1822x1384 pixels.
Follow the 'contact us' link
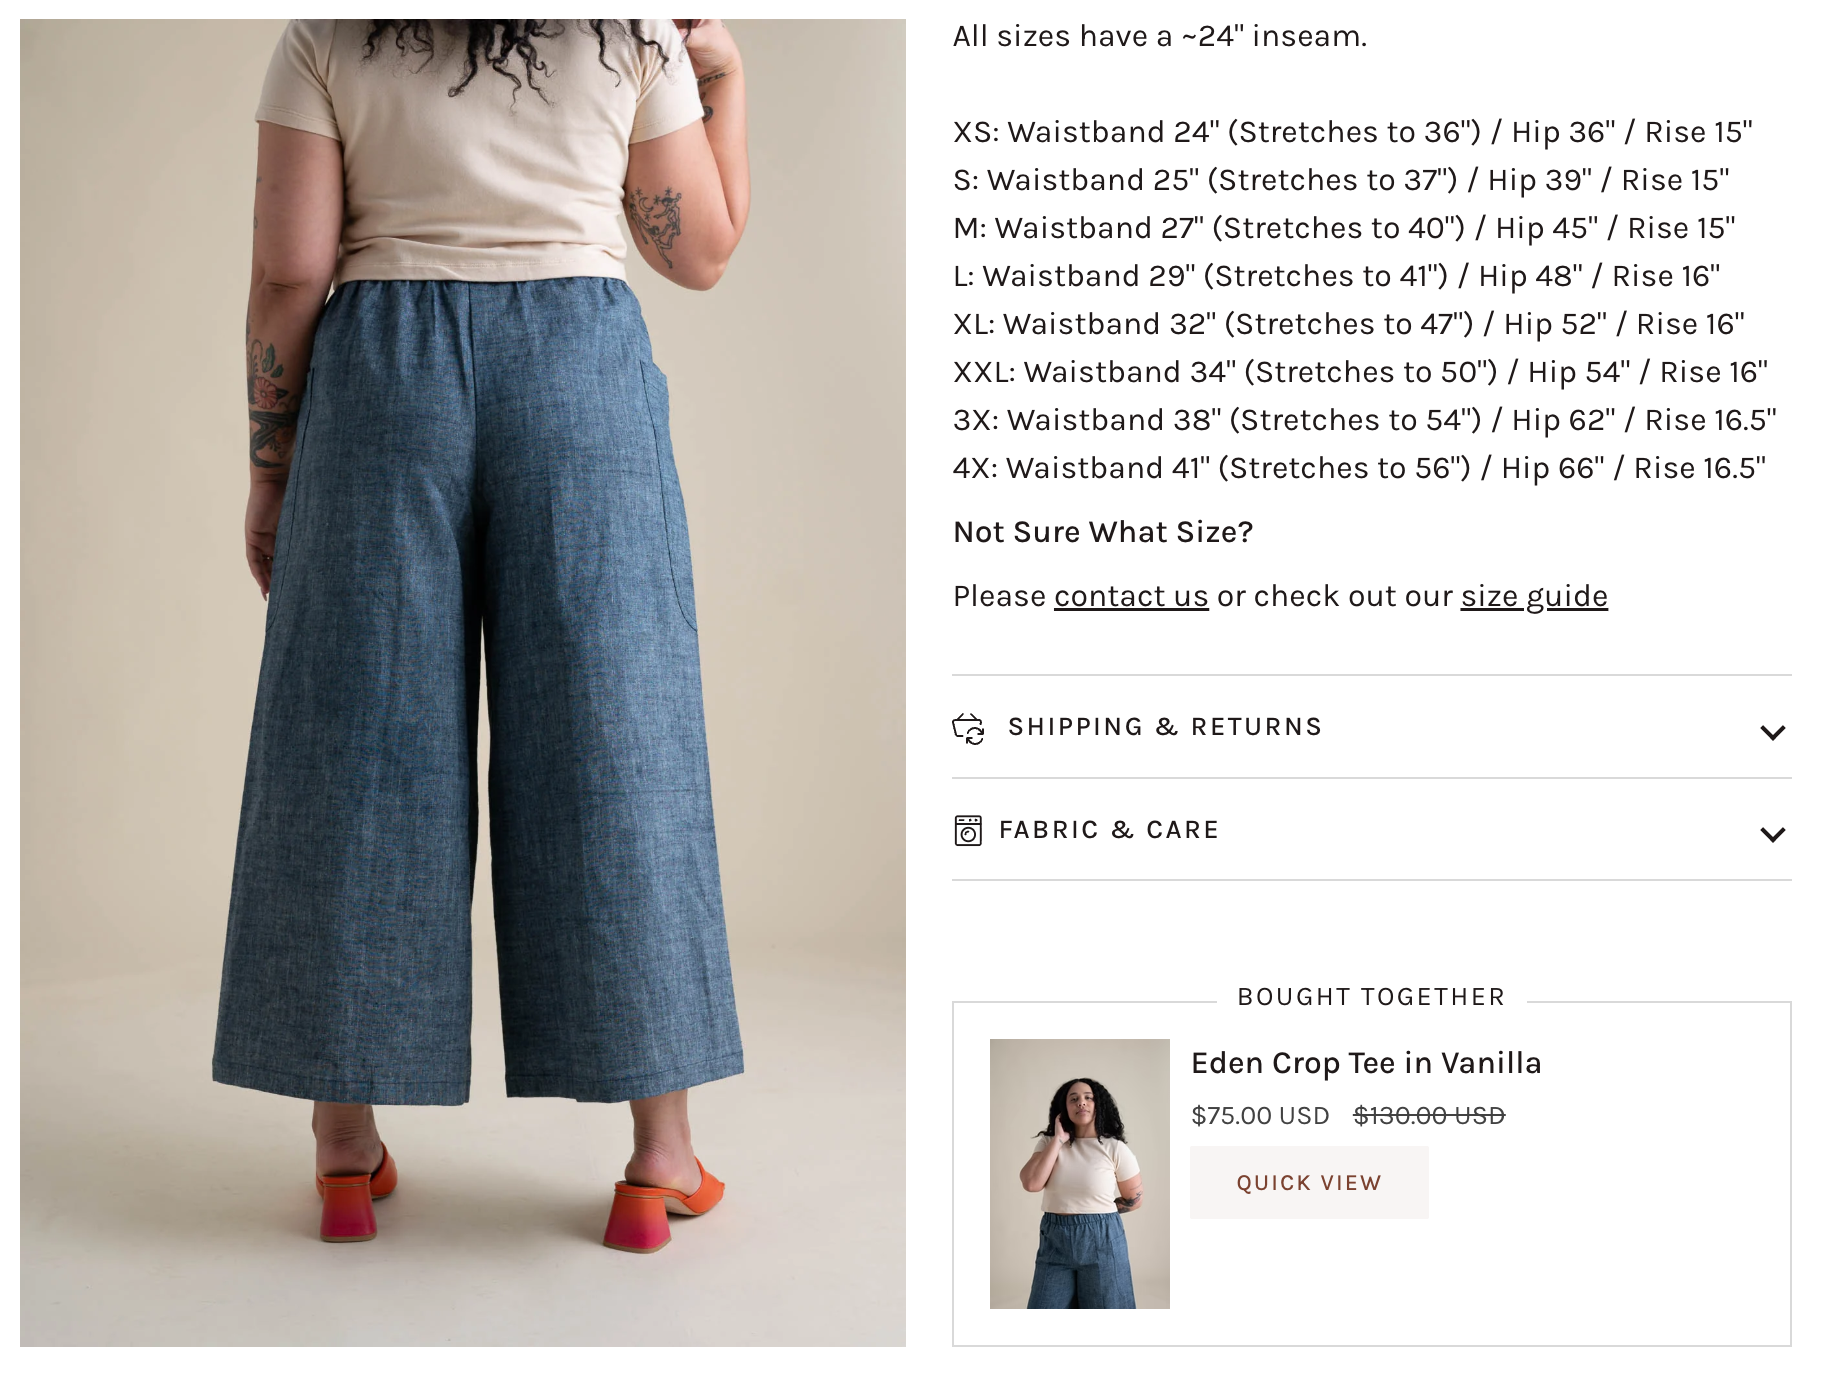pos(1131,596)
